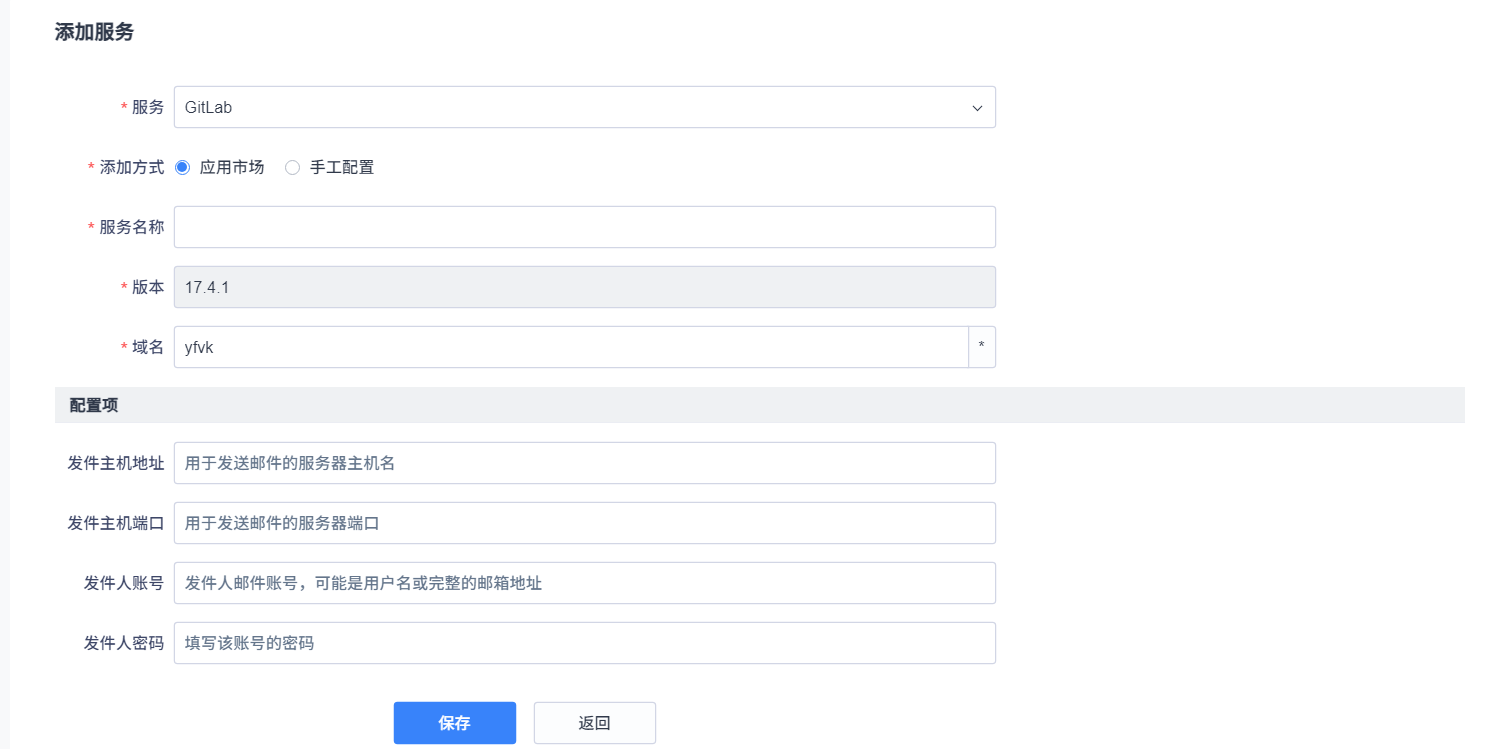The image size is (1500, 749).
Task: Click the chevron arrow of service dropdown
Action: point(977,108)
